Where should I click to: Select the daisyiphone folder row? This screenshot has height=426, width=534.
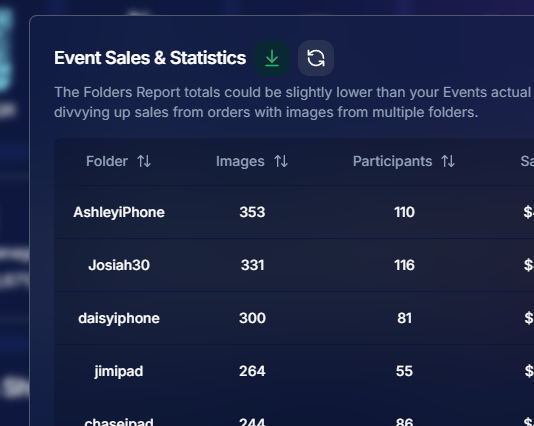pos(294,318)
